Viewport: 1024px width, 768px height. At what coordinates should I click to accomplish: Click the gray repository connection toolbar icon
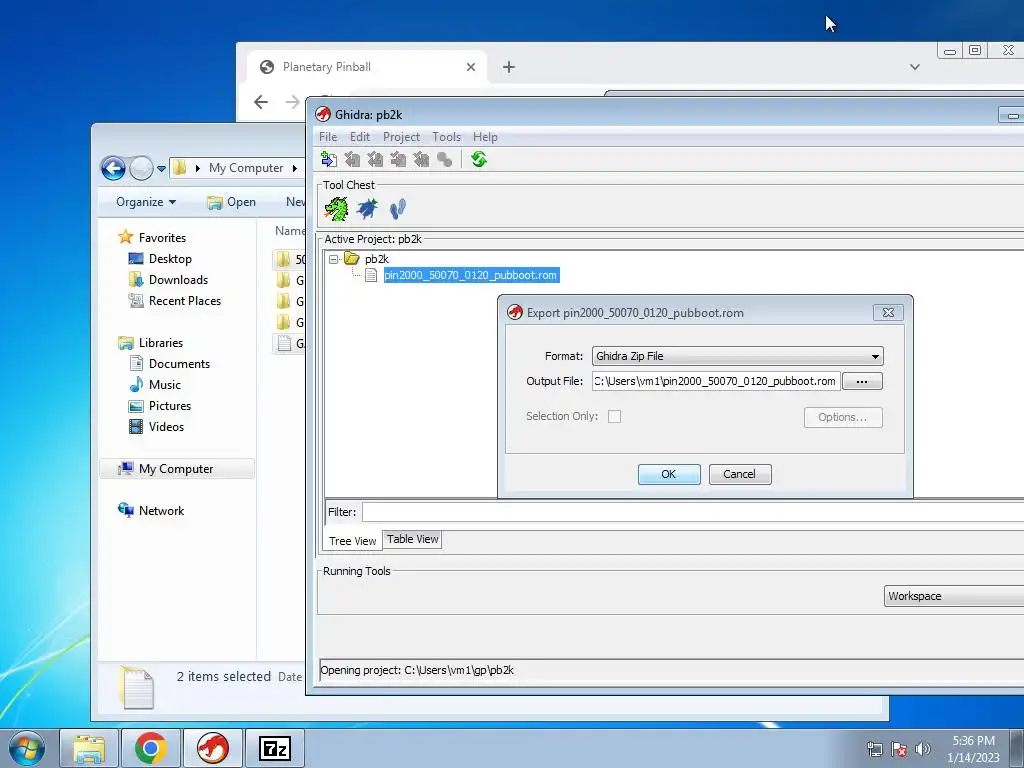coord(445,159)
